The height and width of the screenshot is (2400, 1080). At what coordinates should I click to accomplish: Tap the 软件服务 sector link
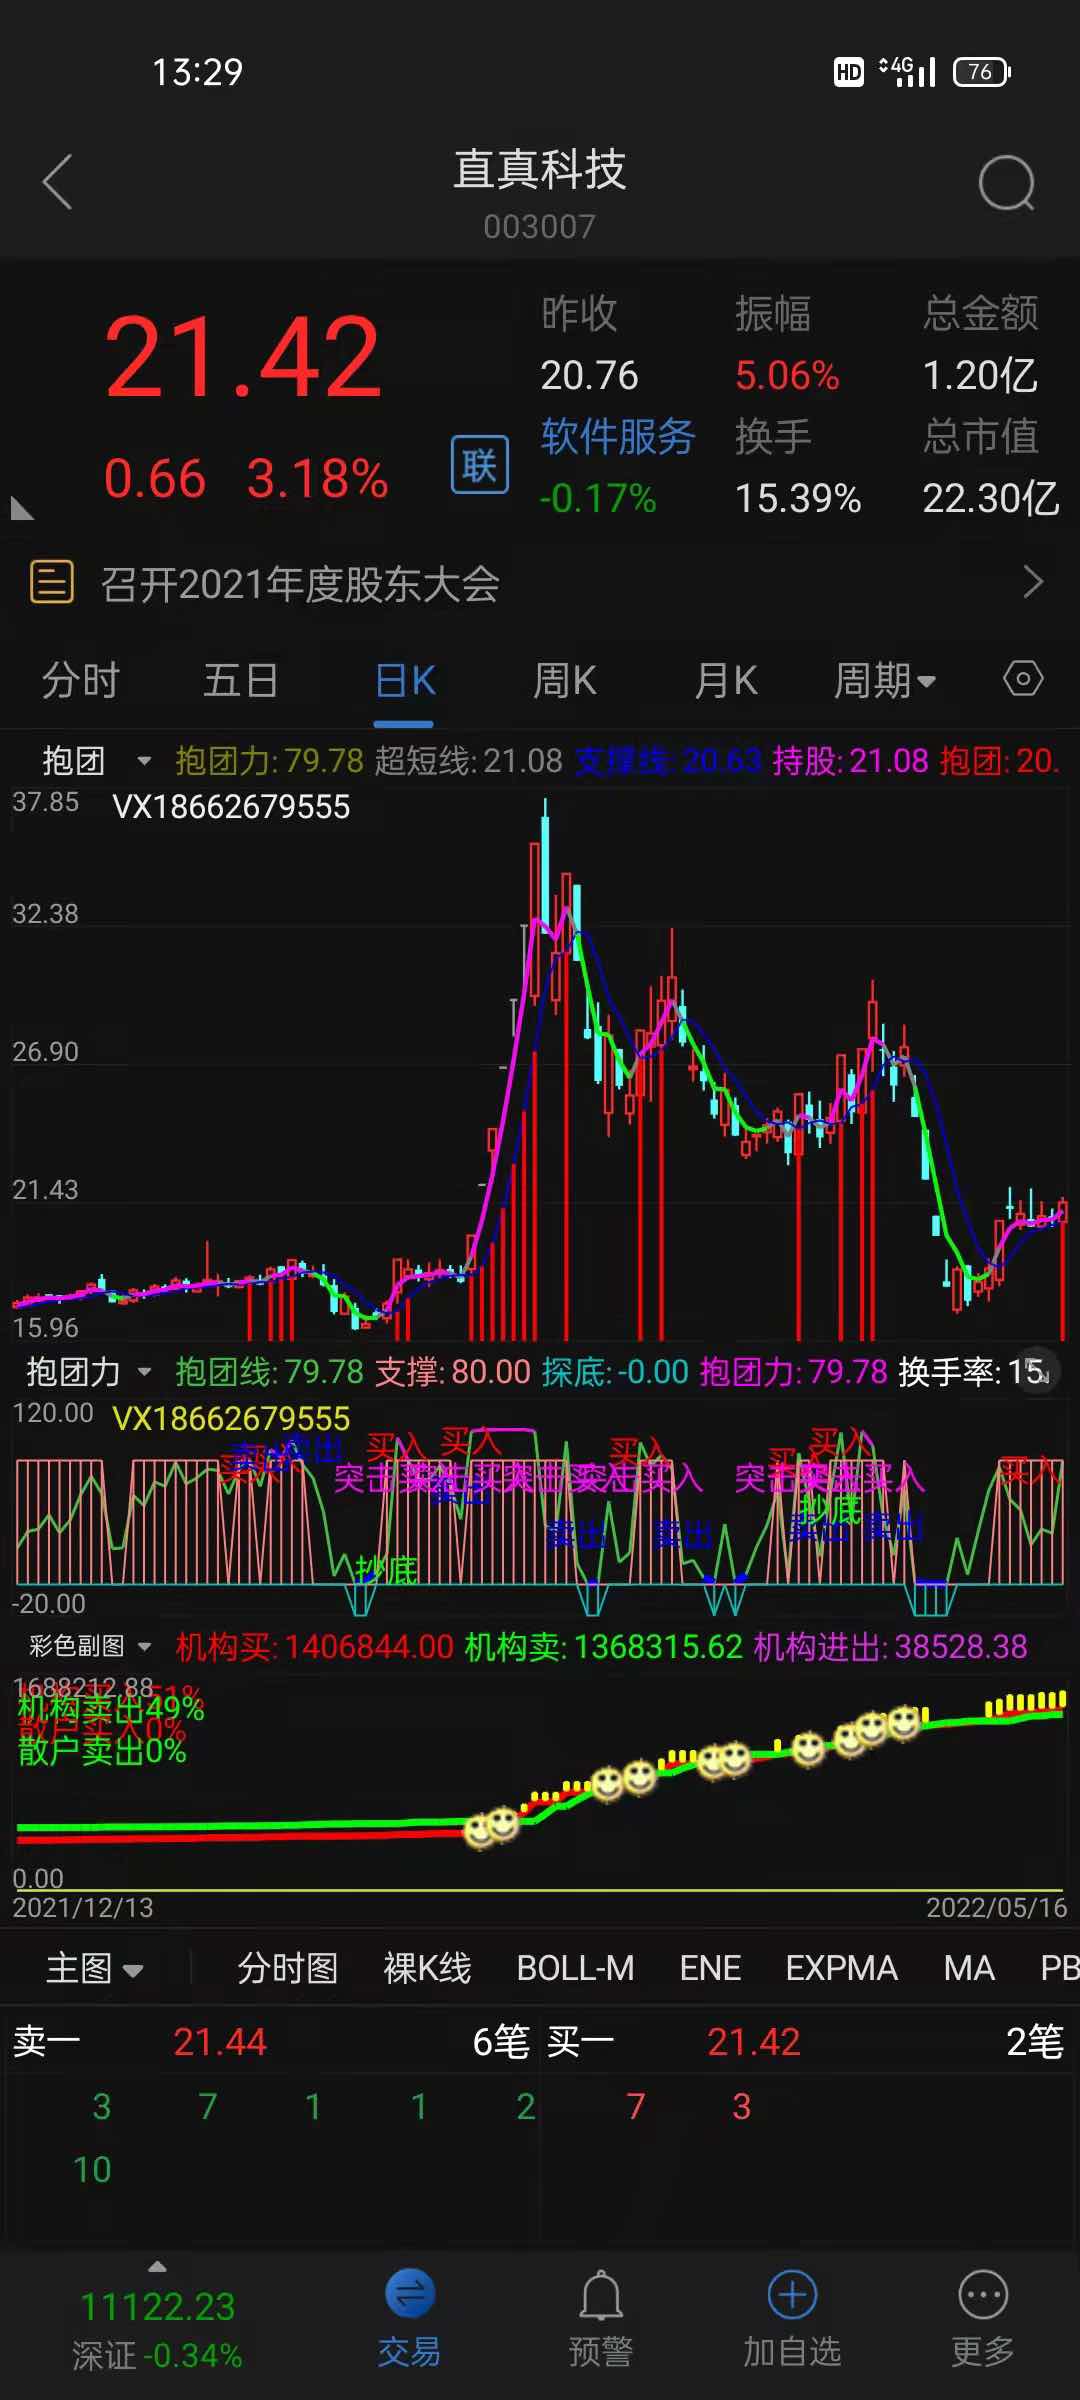pos(617,437)
